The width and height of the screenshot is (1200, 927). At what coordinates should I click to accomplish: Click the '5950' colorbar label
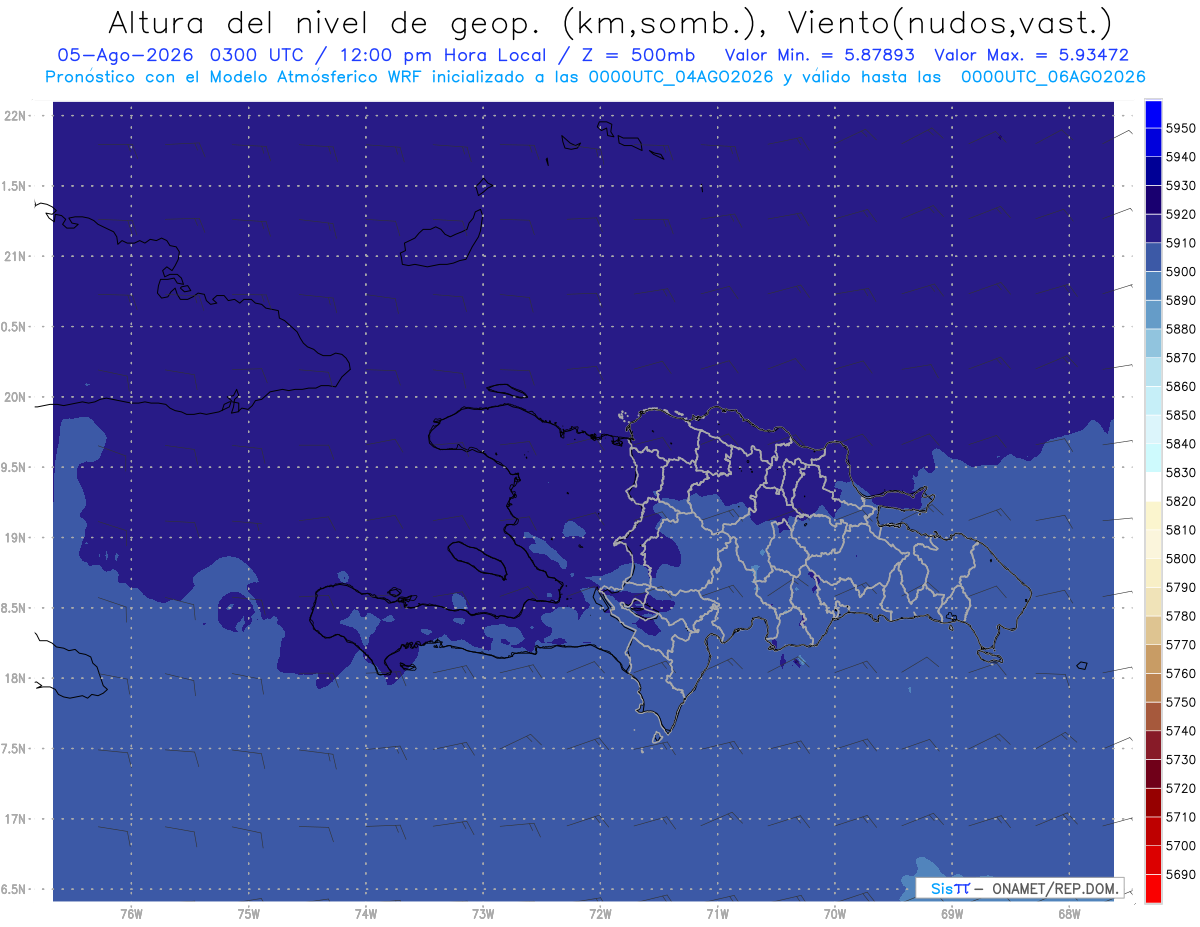pos(1181,129)
